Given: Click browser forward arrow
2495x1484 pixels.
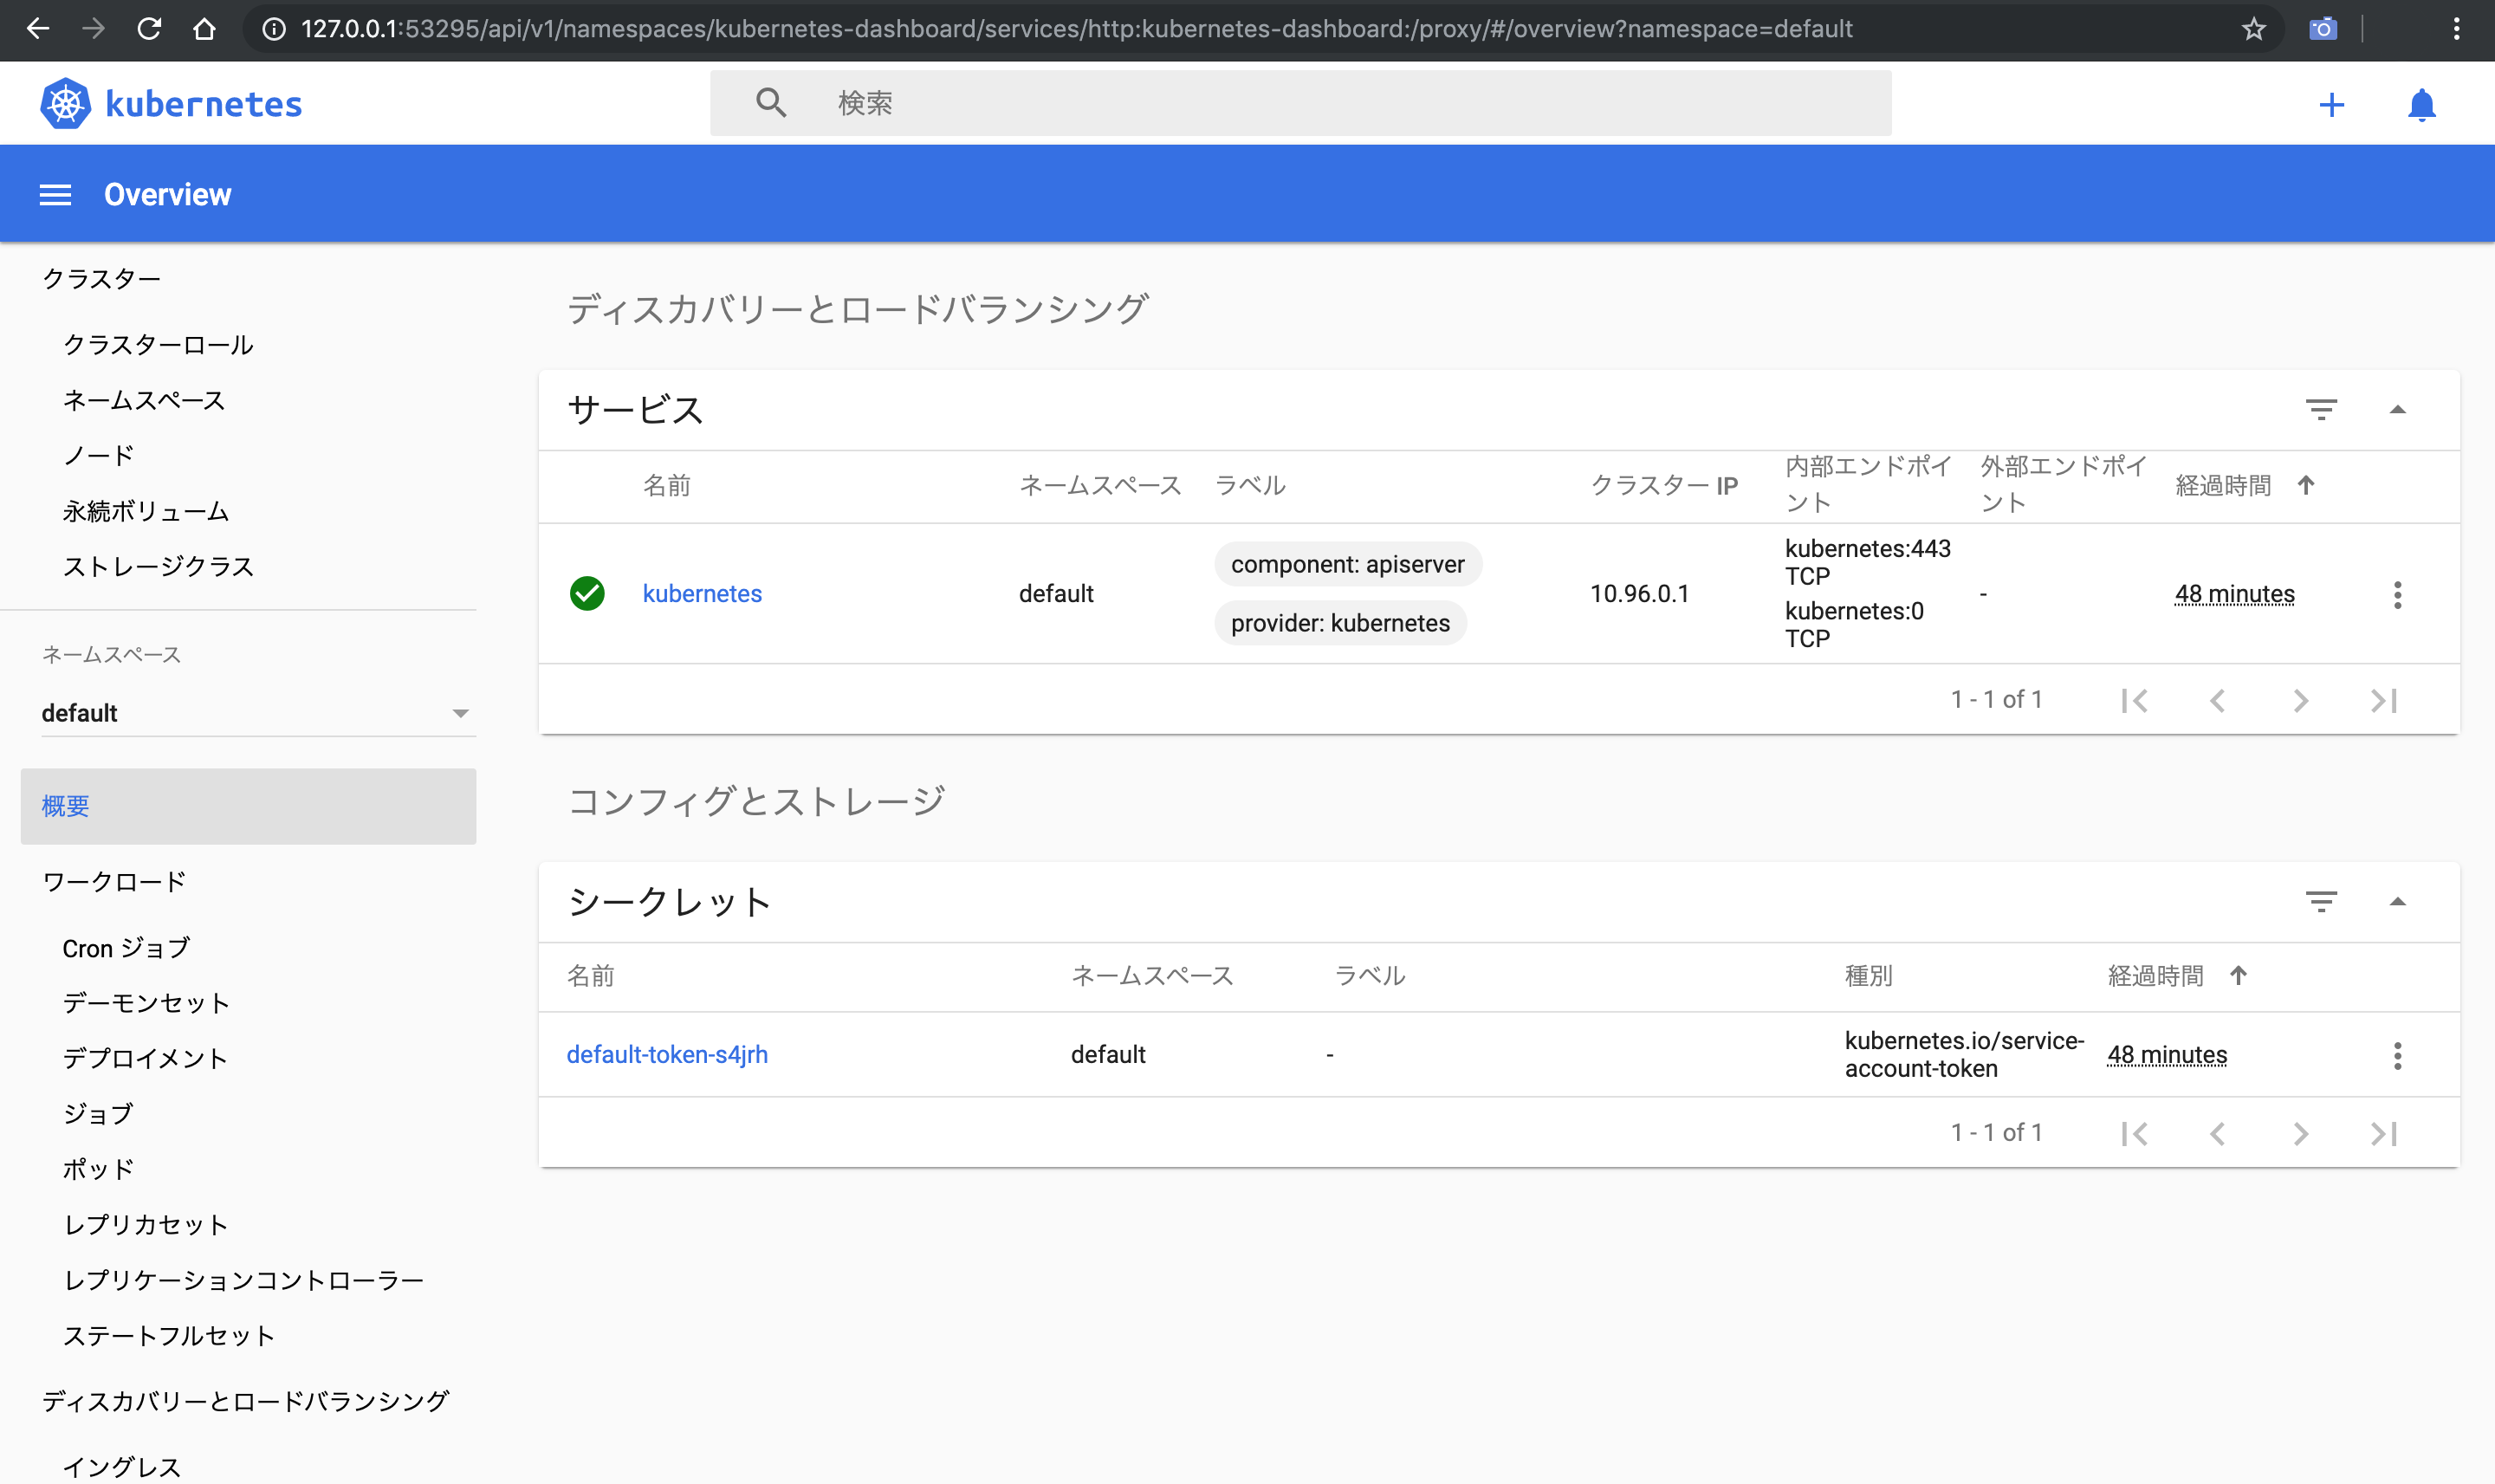Looking at the screenshot, I should [93, 29].
